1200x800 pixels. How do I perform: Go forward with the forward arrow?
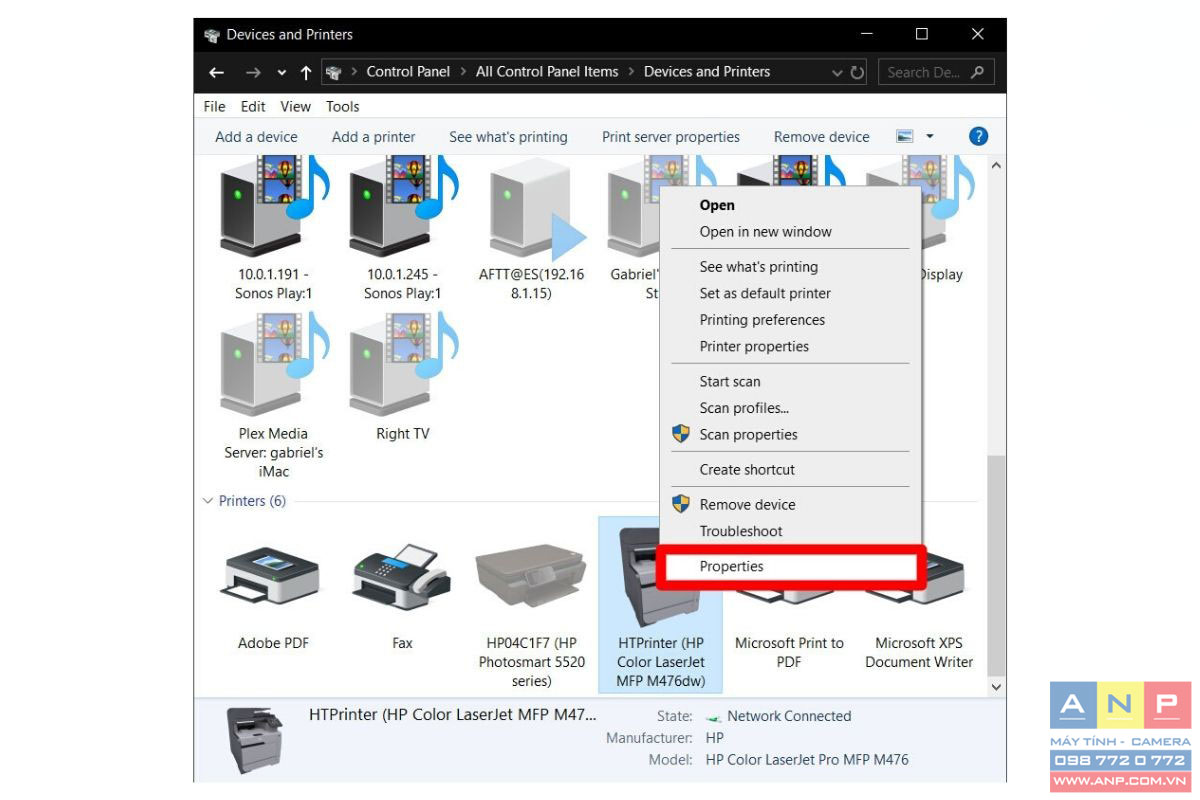point(253,72)
